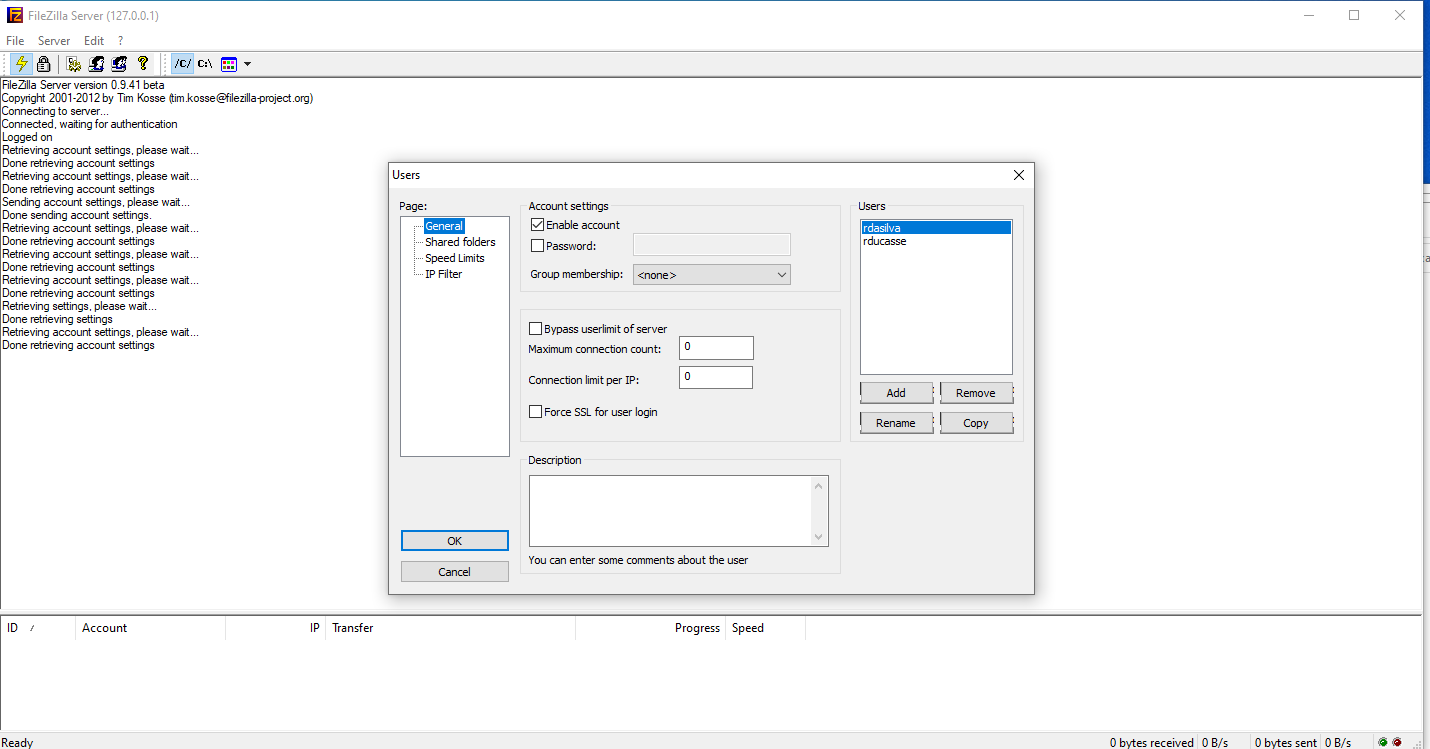Image resolution: width=1430 pixels, height=749 pixels.
Task: Tick the Password checkbox
Action: tap(538, 245)
